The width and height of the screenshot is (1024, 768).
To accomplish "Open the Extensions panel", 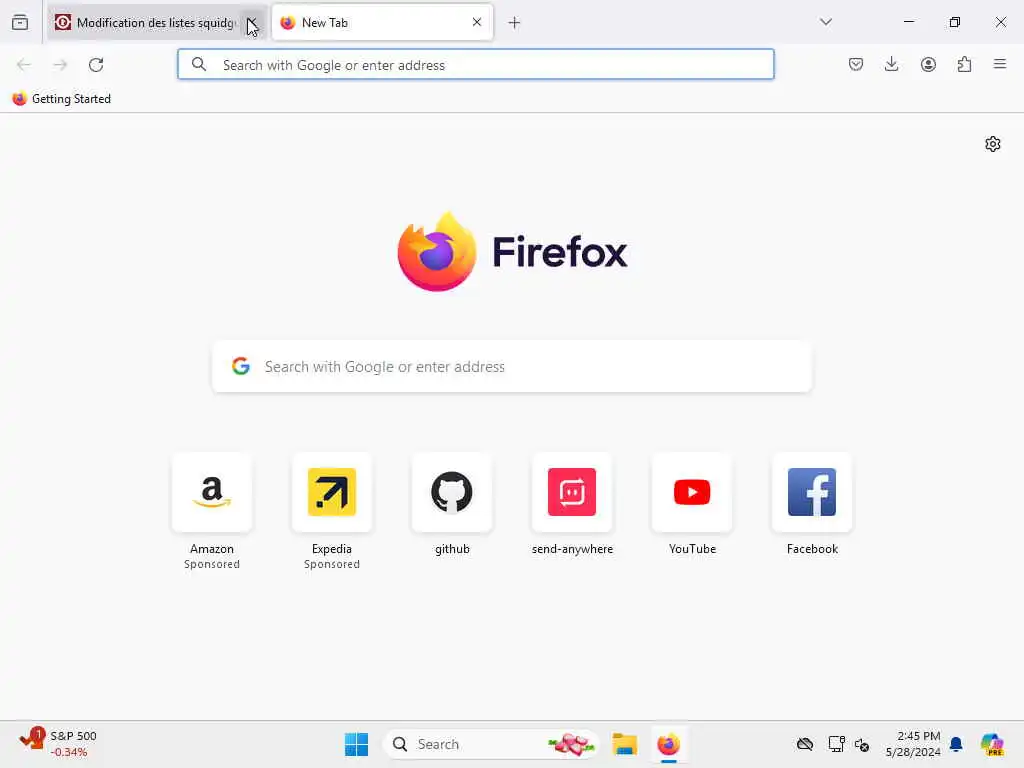I will pyautogui.click(x=964, y=64).
